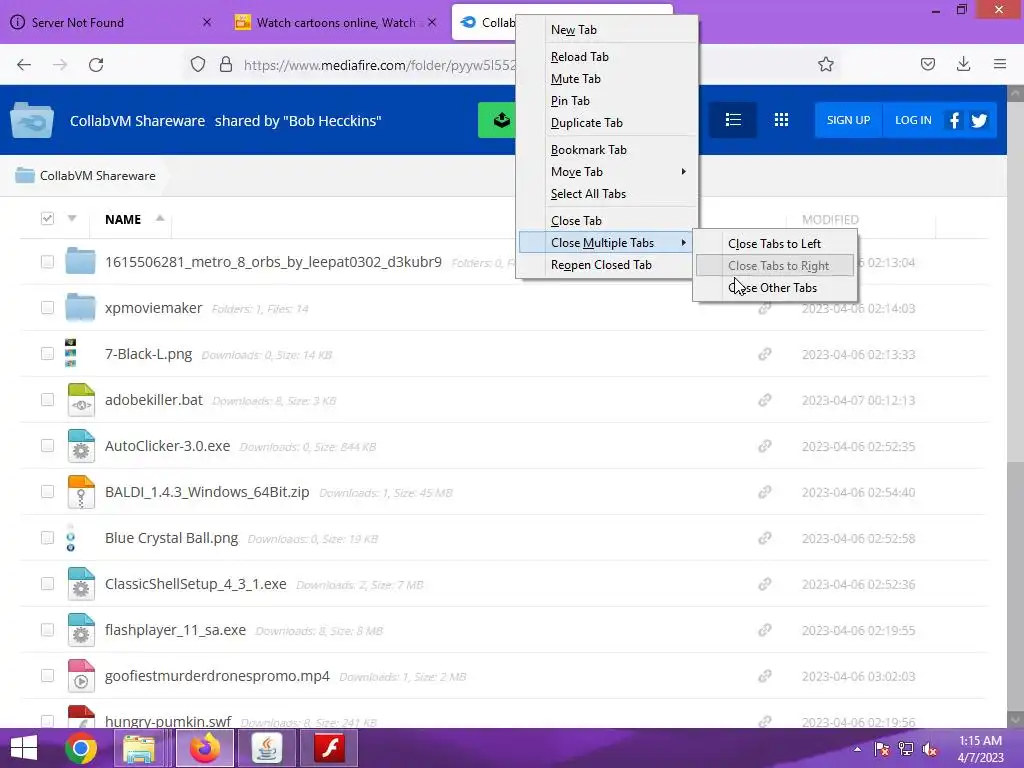Reload the page with the refresh icon
1024x768 pixels.
96,65
